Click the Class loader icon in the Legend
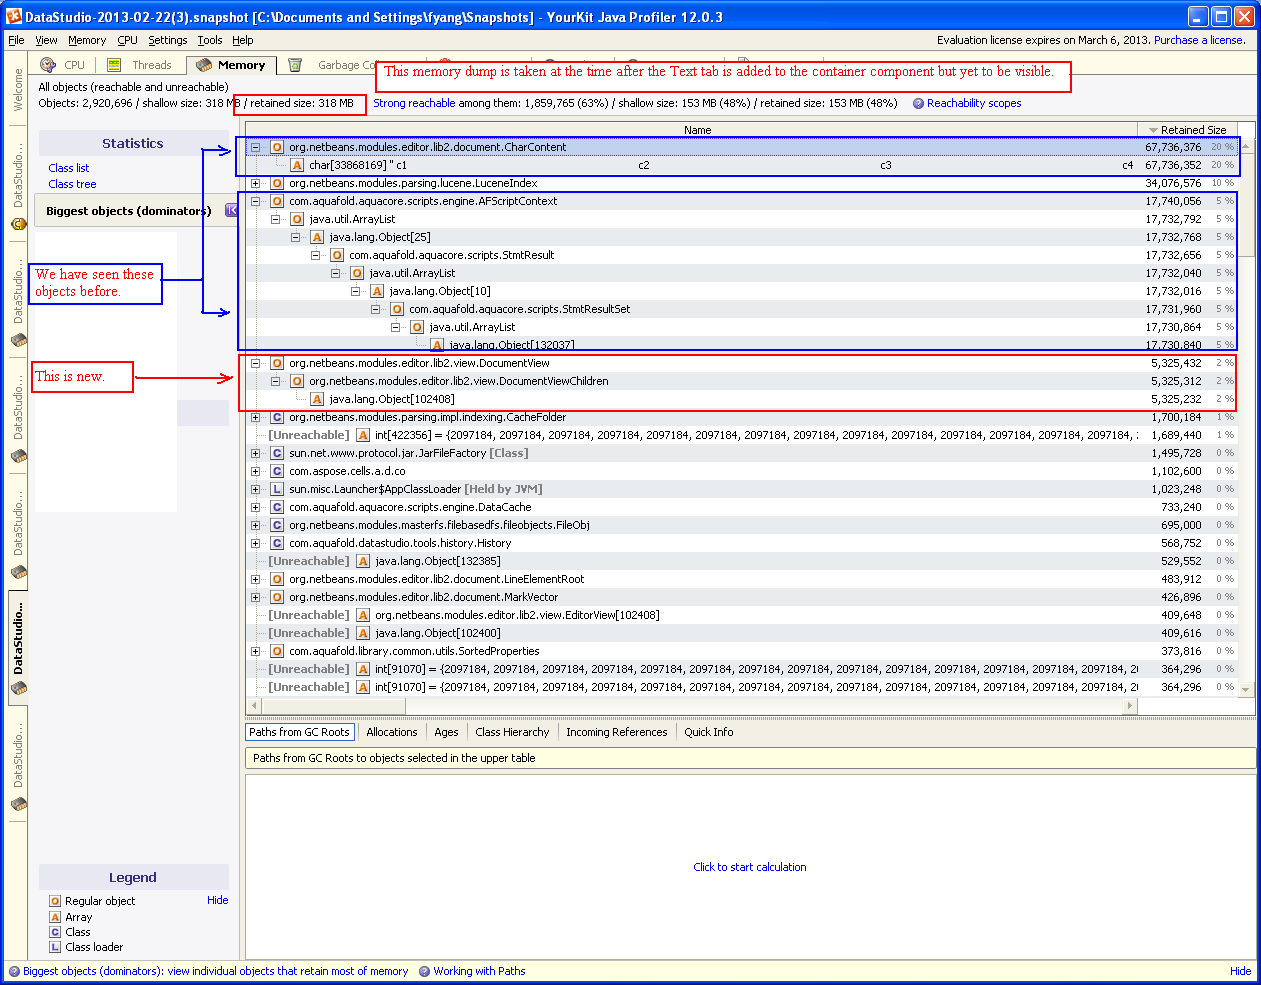The image size is (1261, 985). [x=55, y=947]
